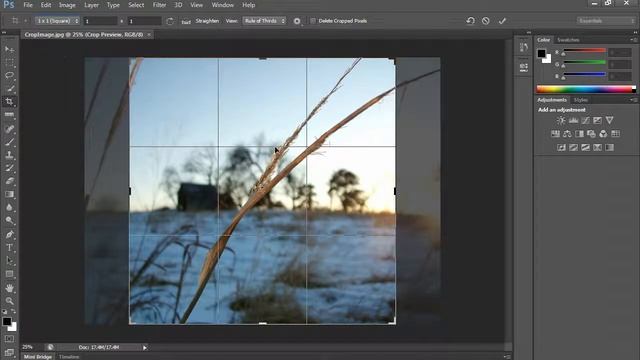
Task: Switch to the Swatches tab
Action: pos(568,40)
